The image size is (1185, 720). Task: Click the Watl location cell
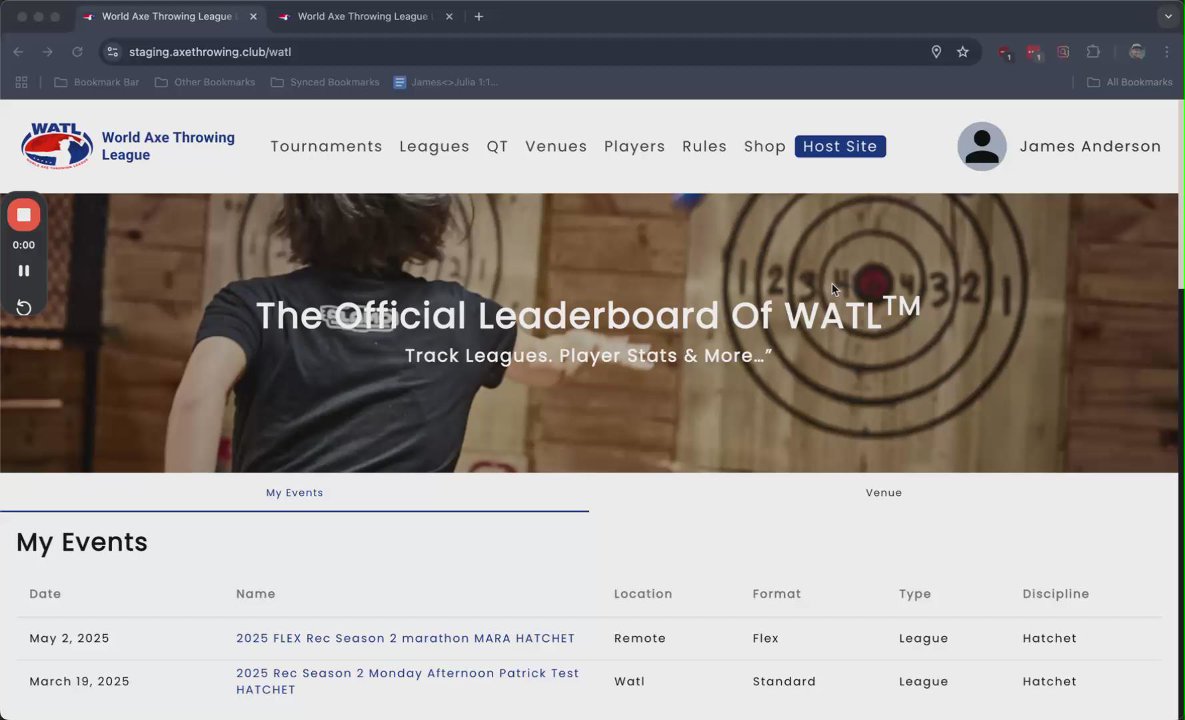[630, 681]
